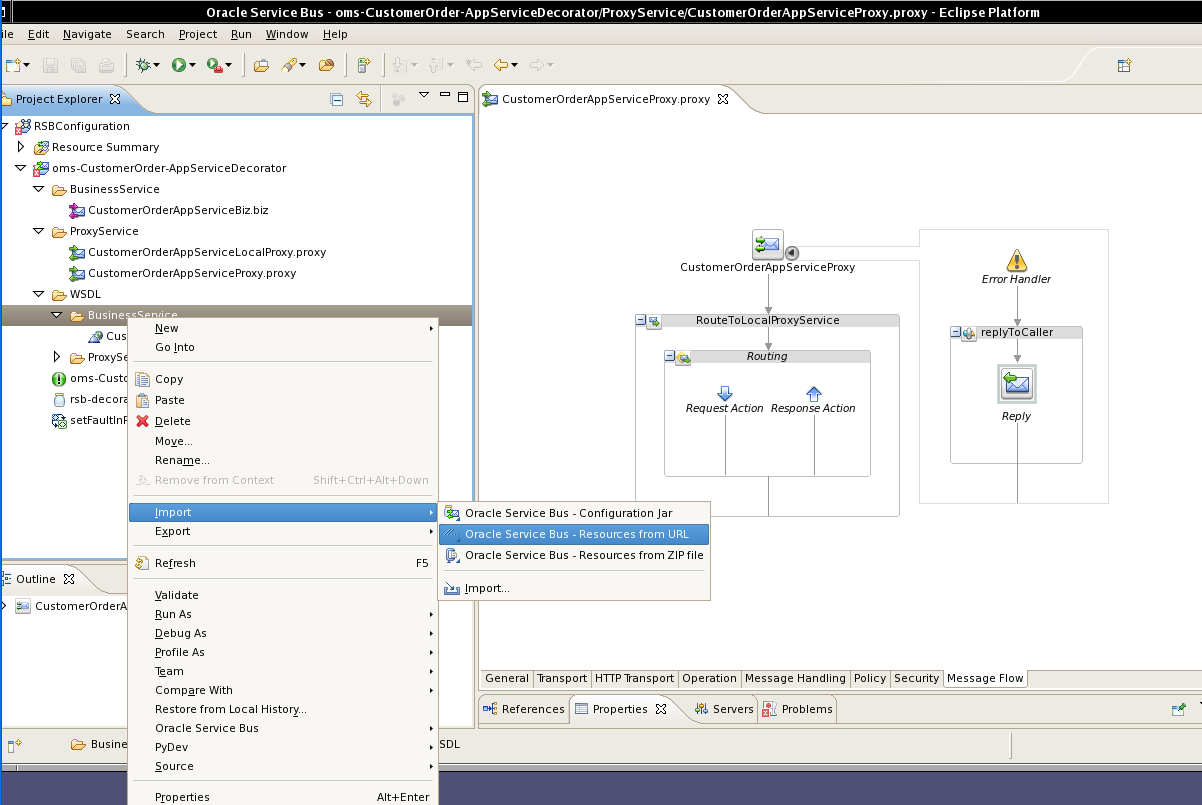Click Delete in the context menu

172,421
